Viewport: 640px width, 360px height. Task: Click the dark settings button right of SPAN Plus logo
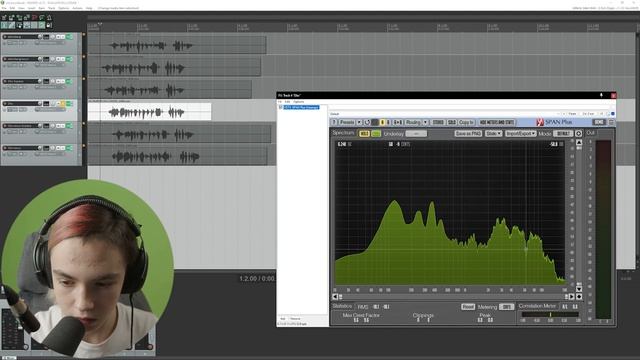point(598,122)
